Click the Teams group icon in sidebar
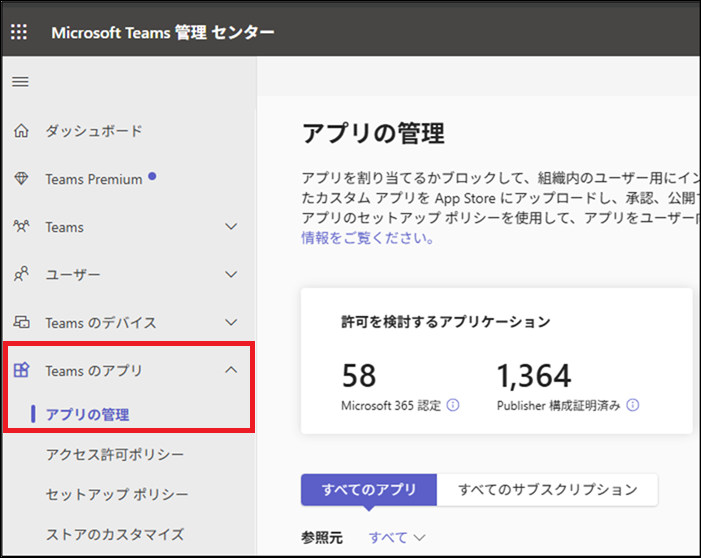 point(21,226)
